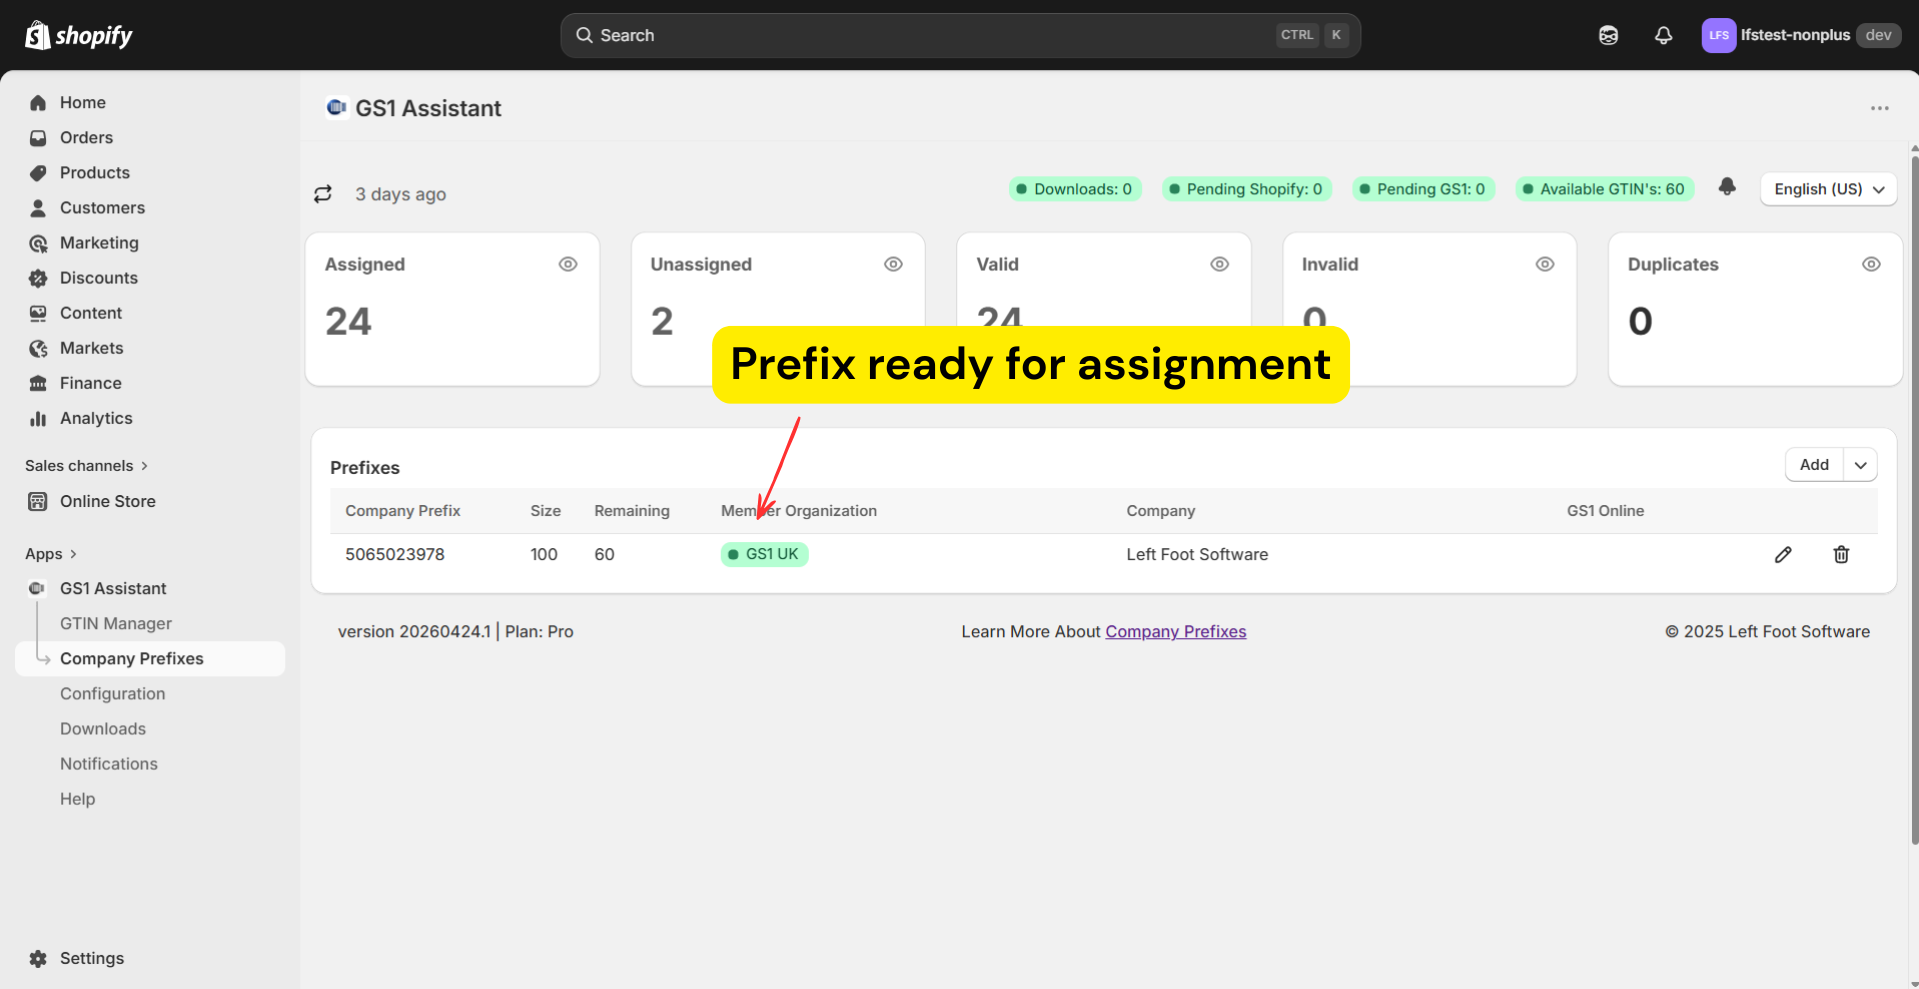The width and height of the screenshot is (1919, 989).
Task: Click the page vertical scrollbar
Action: 1914,500
